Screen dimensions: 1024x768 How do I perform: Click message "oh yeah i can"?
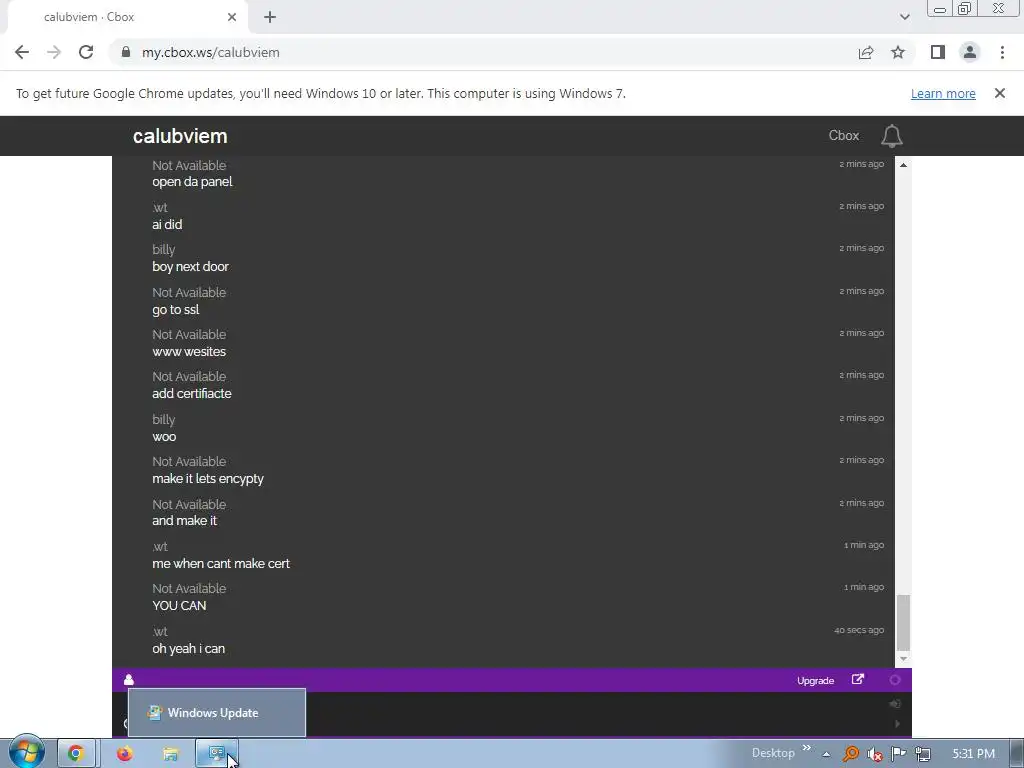coord(188,648)
